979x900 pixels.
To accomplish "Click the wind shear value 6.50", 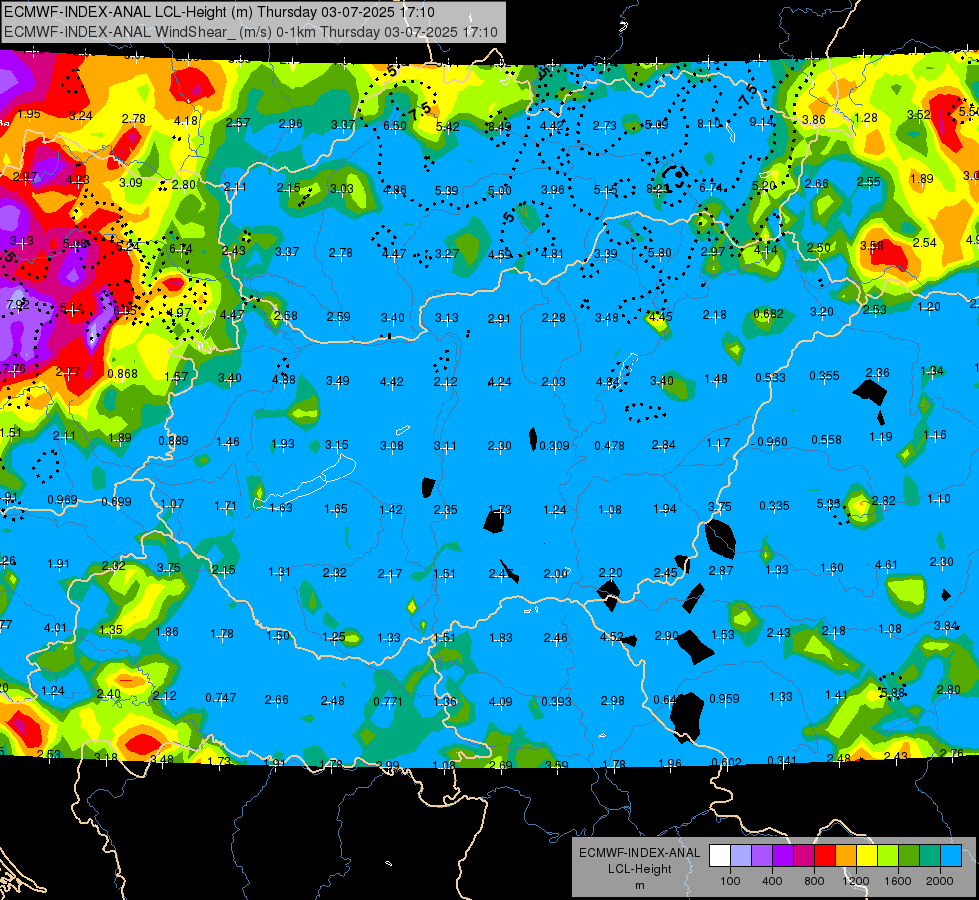I will [x=395, y=126].
